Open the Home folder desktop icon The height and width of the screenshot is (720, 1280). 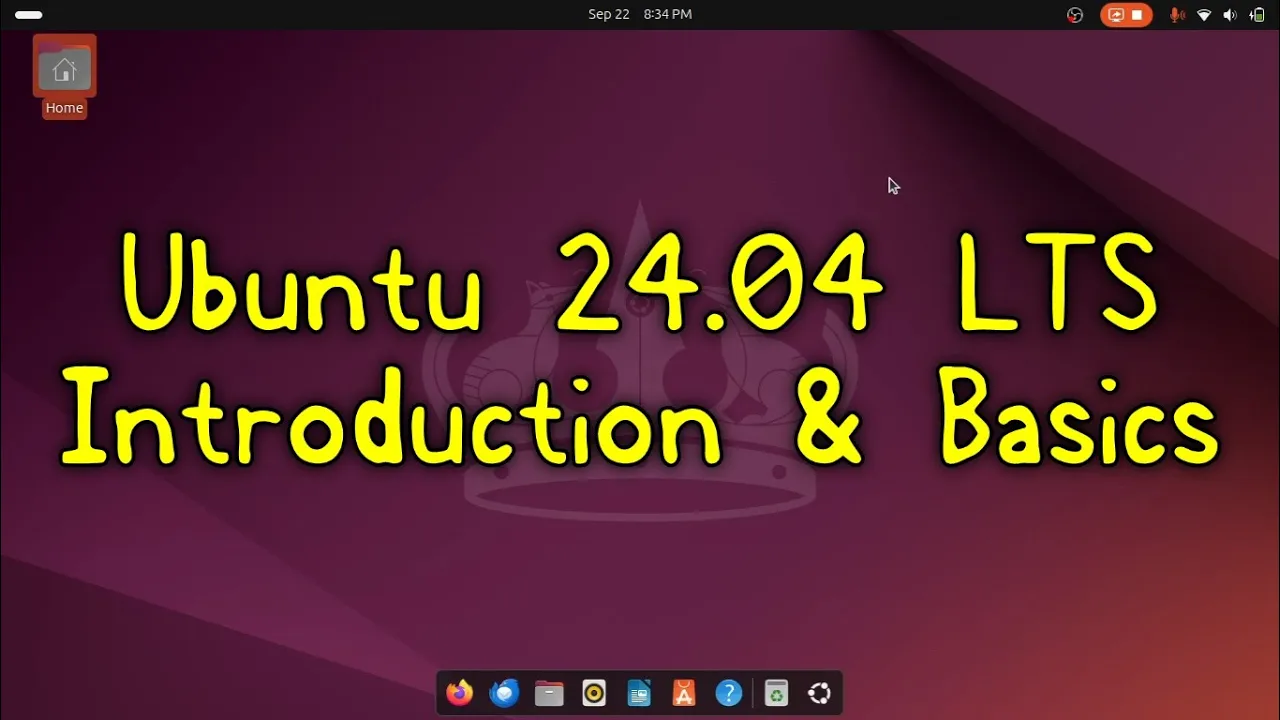64,76
